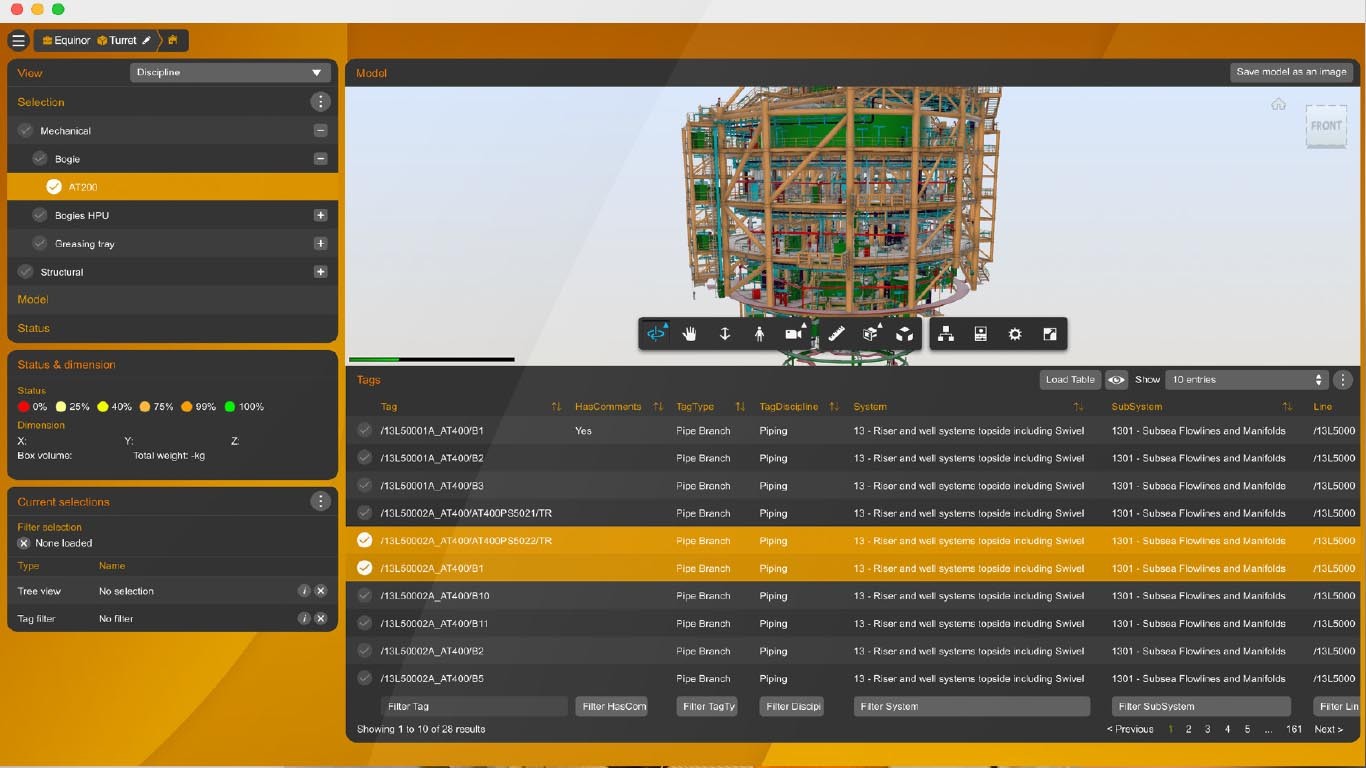Click the measure ruler tool
Image resolution: width=1366 pixels, height=768 pixels.
click(837, 334)
